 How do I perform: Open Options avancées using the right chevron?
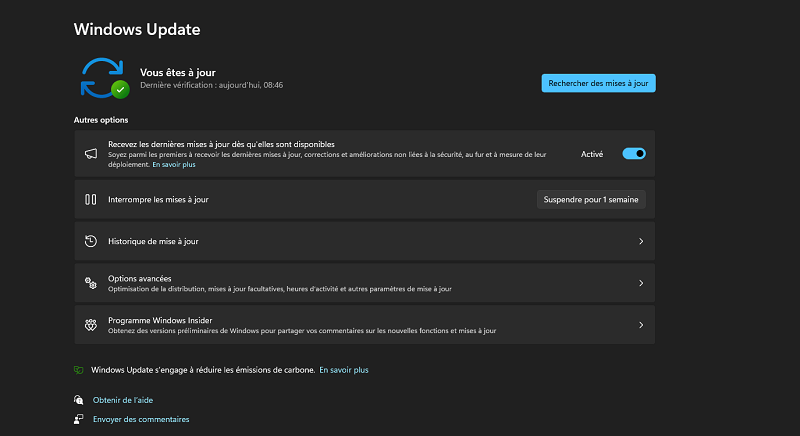pos(640,283)
